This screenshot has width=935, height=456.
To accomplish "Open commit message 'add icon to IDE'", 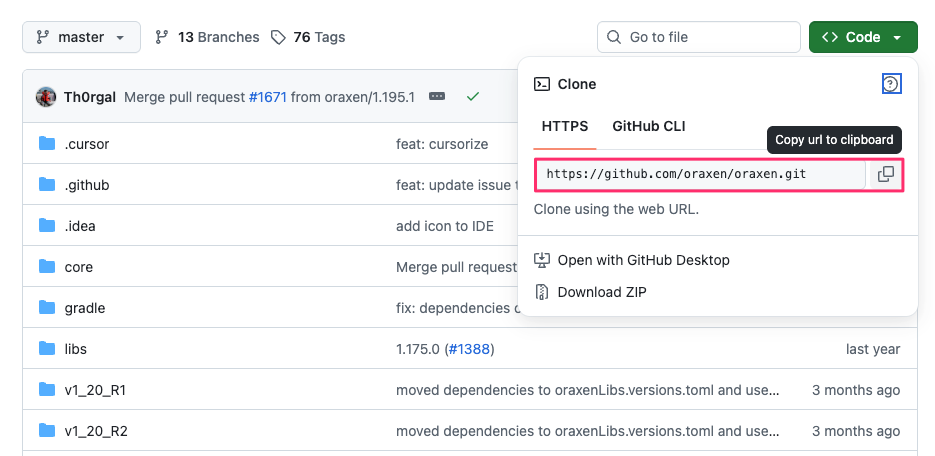I will [445, 227].
